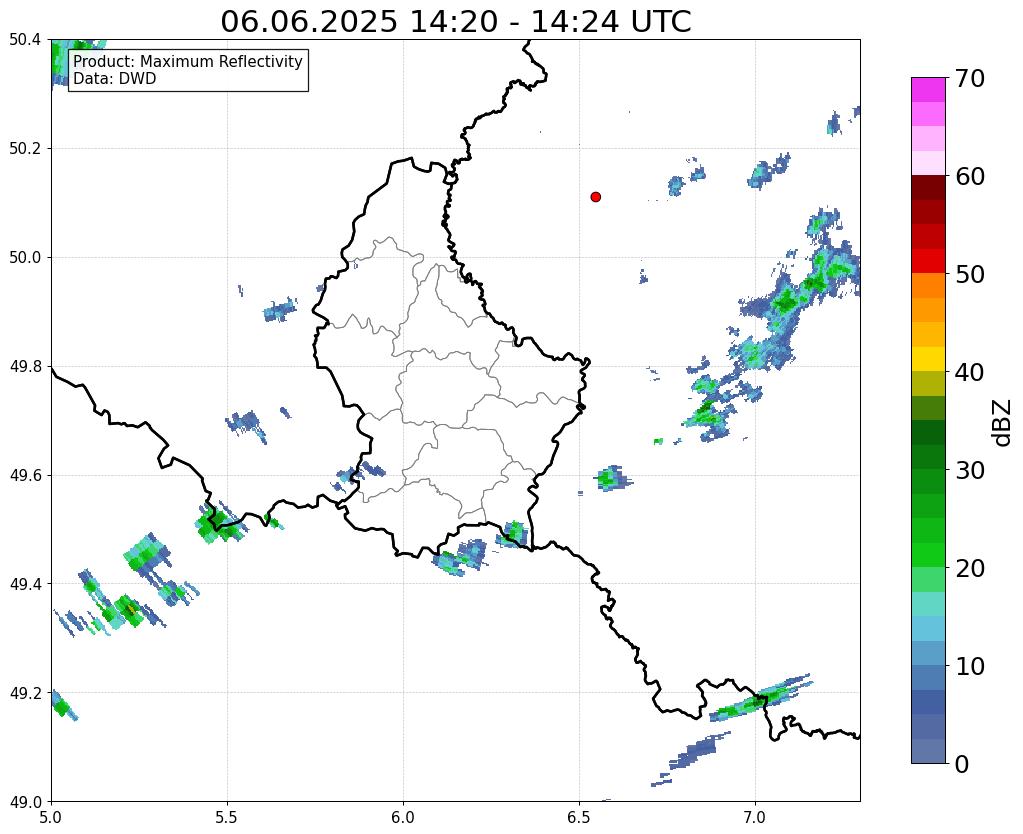Click the 10 tick label on colorbar
The height and width of the screenshot is (834, 1023).
coord(969,666)
